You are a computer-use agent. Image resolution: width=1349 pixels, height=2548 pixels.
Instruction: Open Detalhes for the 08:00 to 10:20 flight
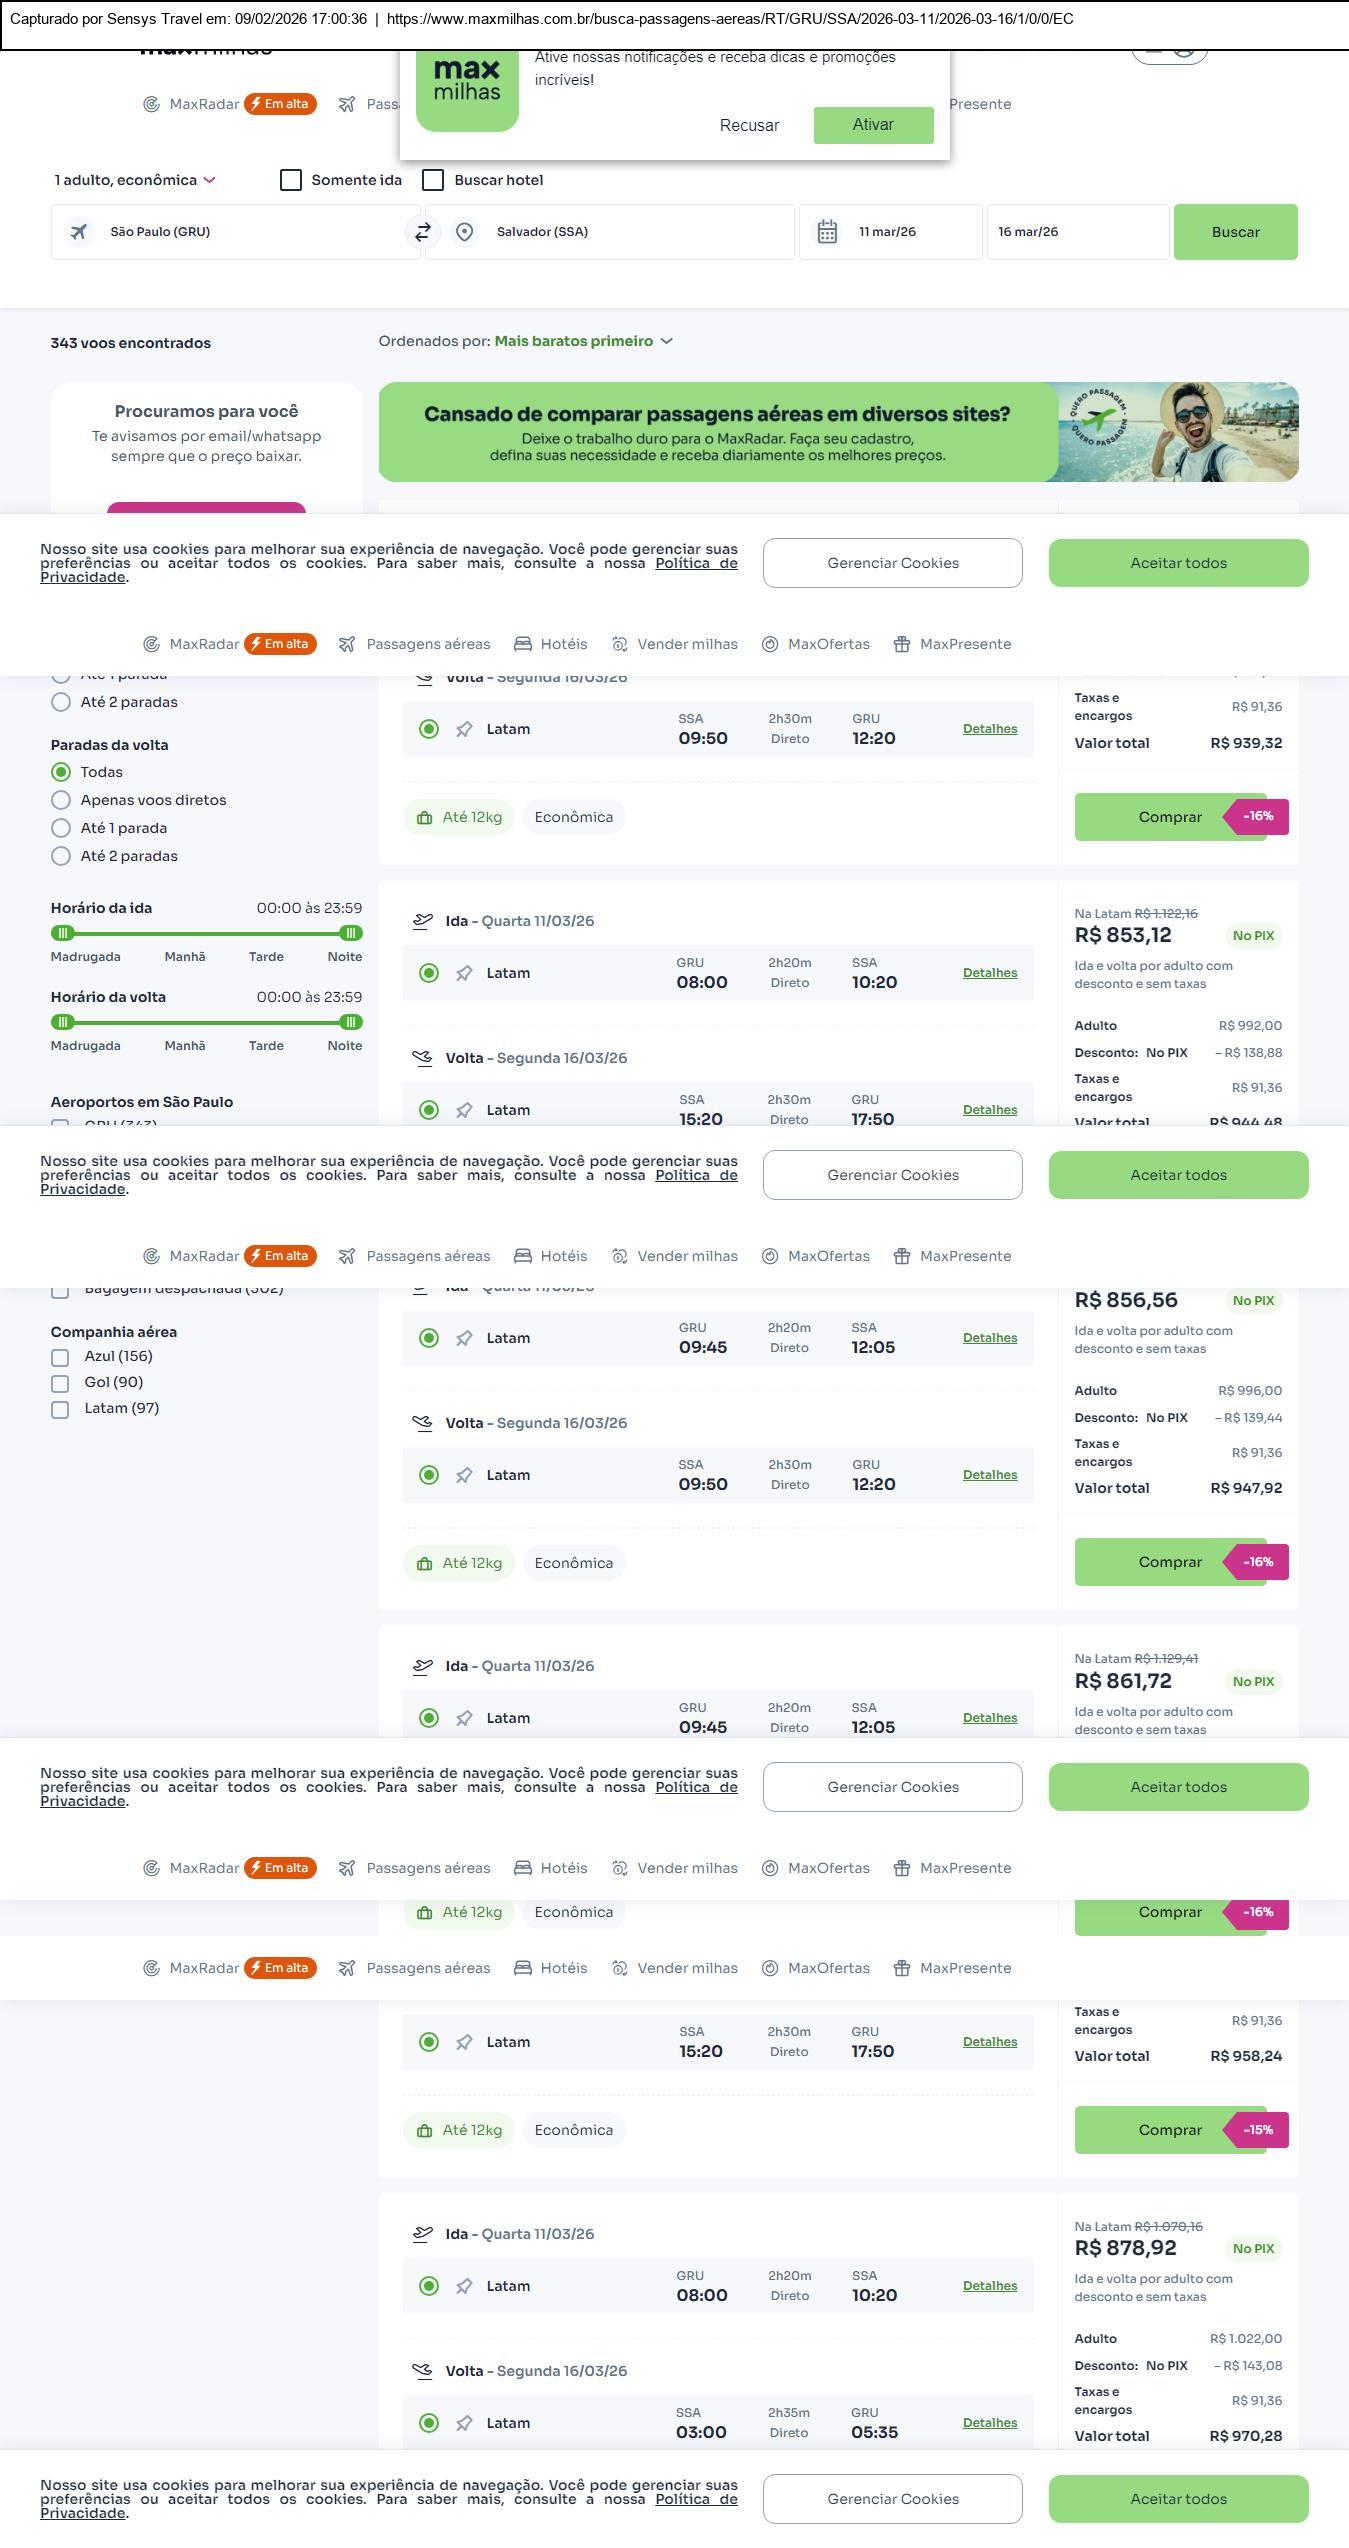(x=989, y=973)
